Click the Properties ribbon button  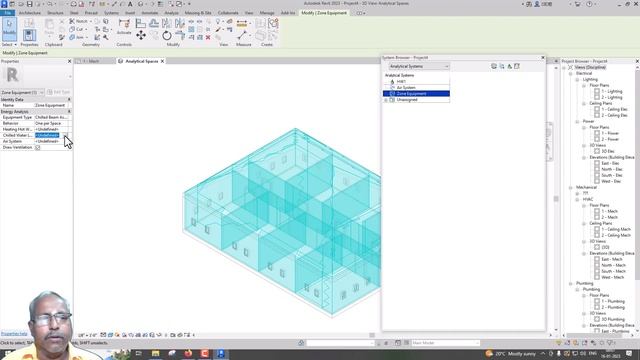[29, 34]
